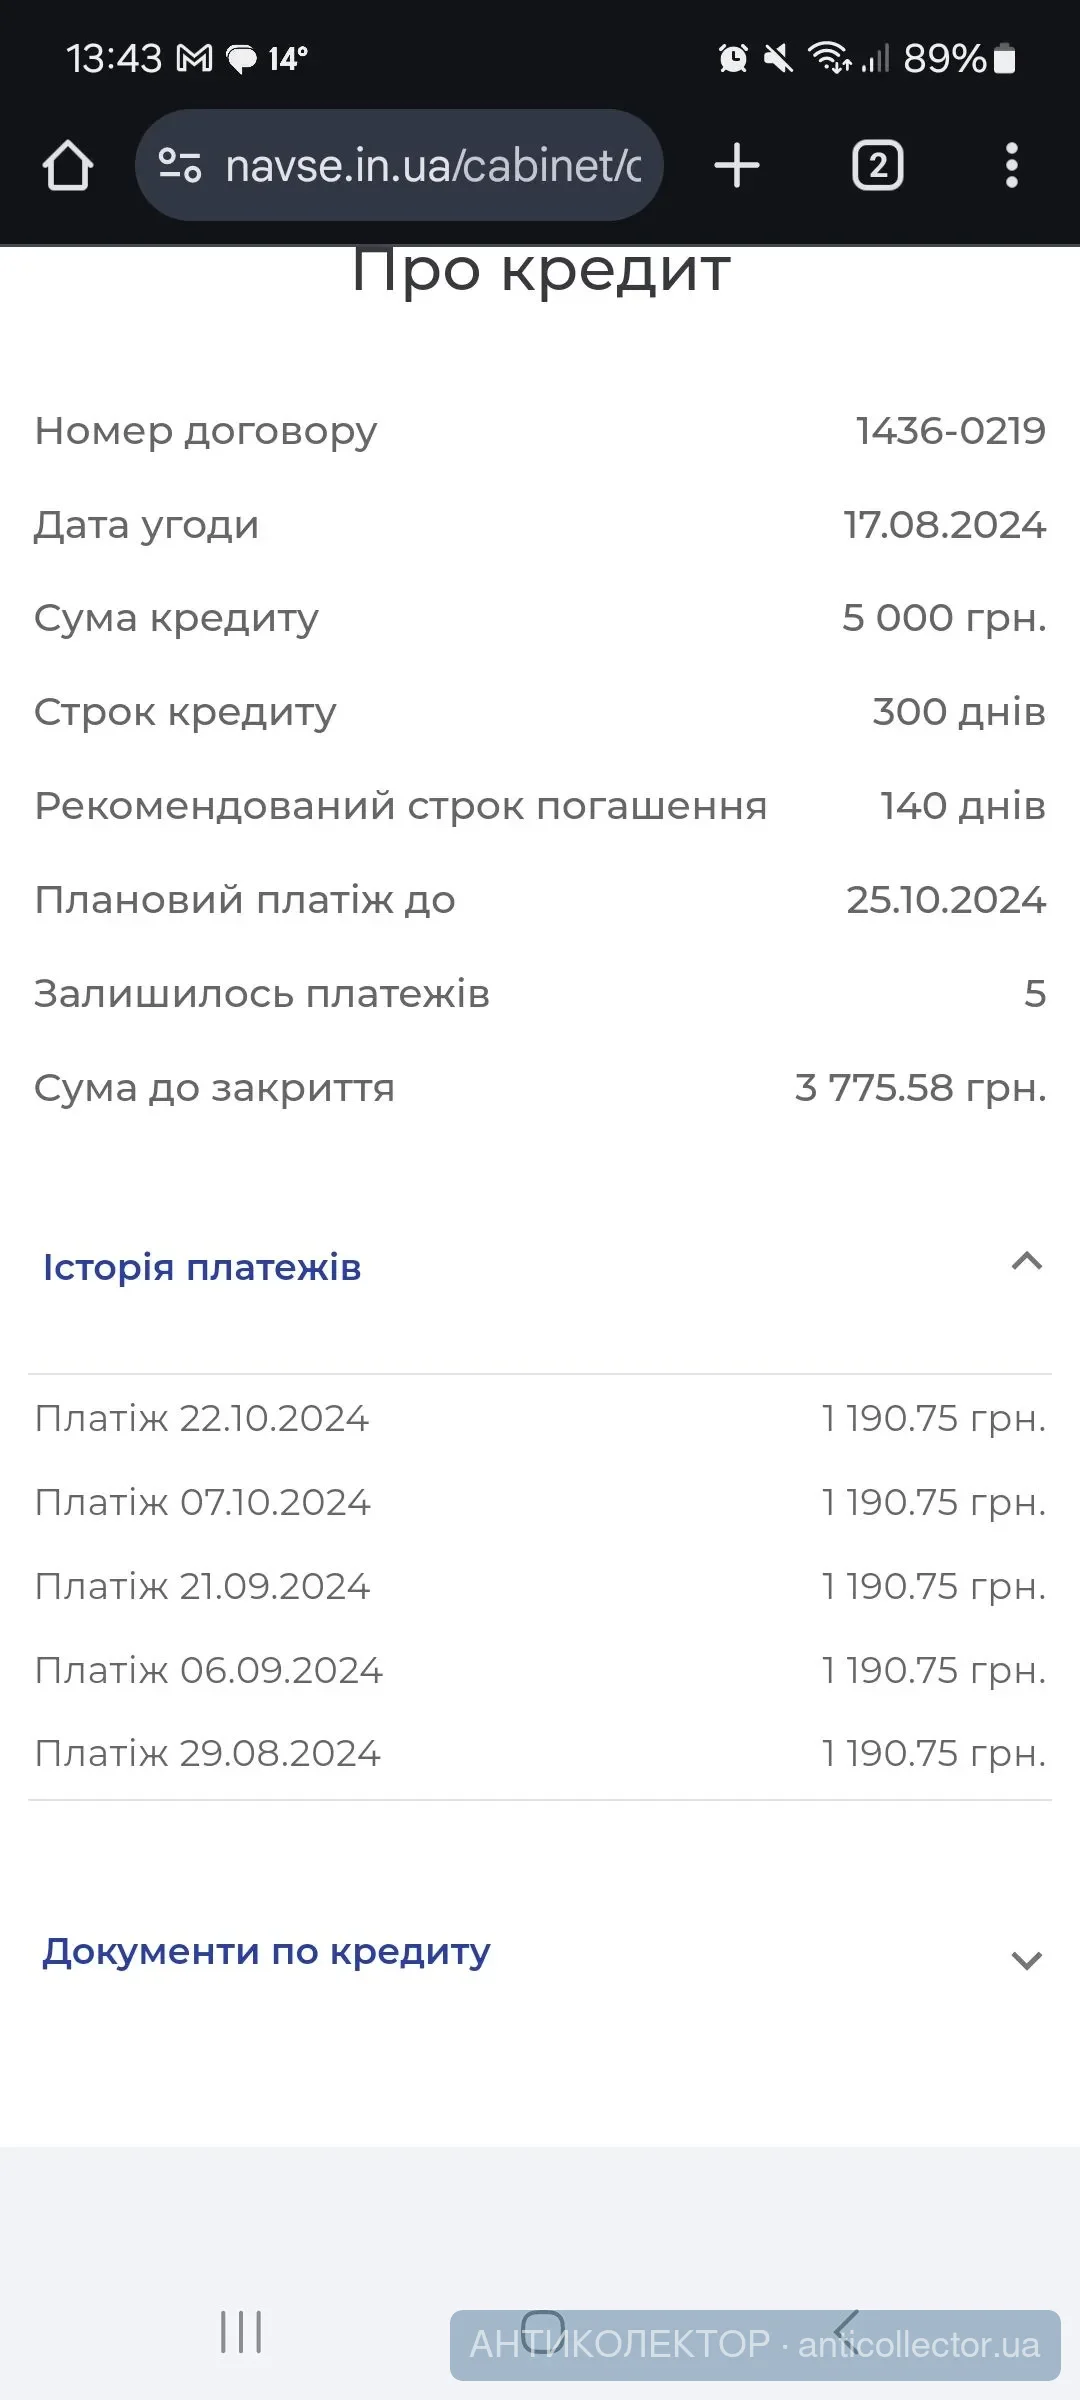Open the tab switcher showing 2 tabs
The width and height of the screenshot is (1080, 2400).
[x=877, y=166]
